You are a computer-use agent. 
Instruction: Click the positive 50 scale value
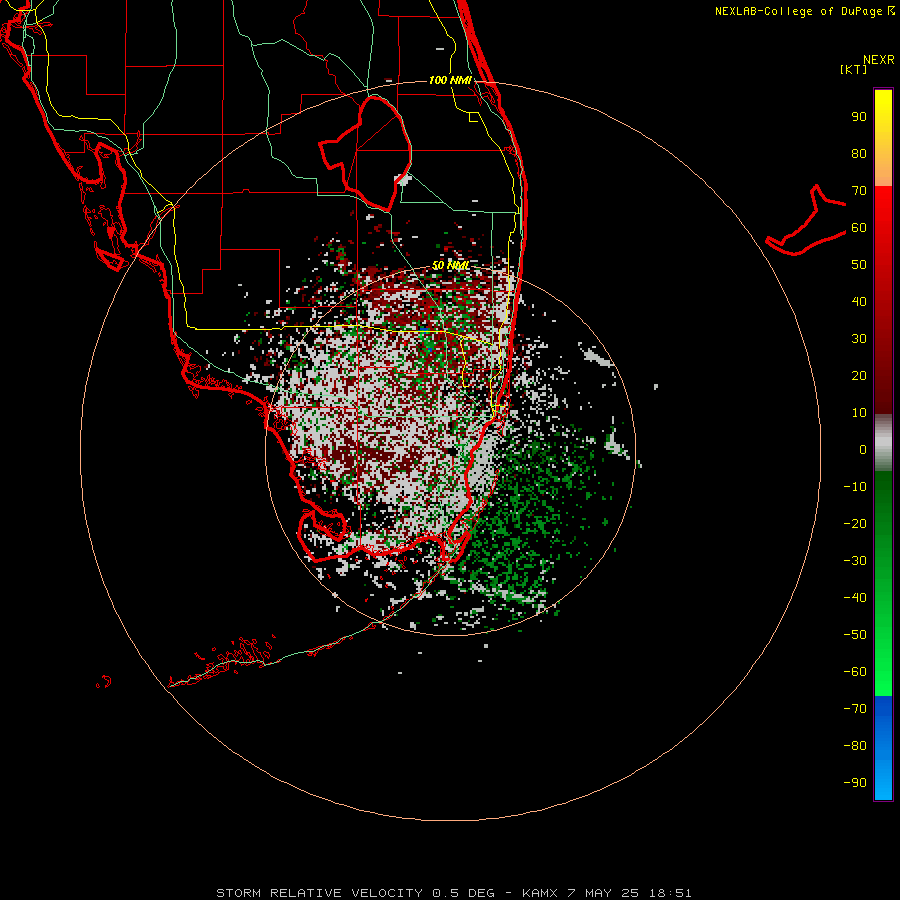859,265
